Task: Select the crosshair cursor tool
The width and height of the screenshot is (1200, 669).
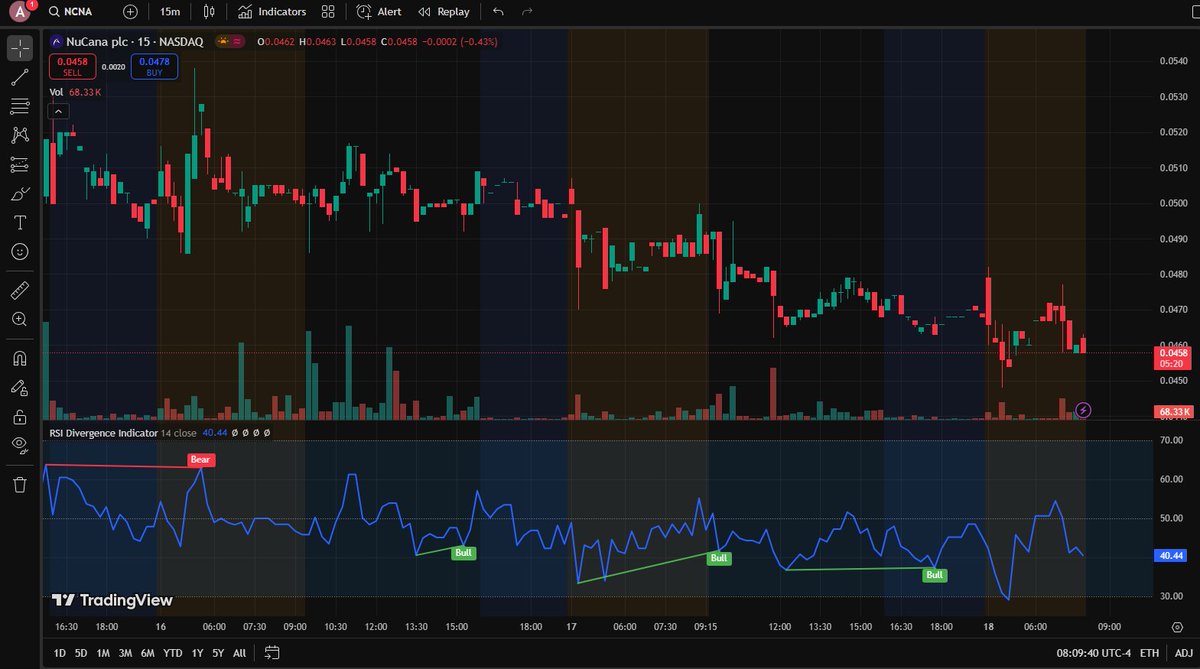Action: [x=20, y=47]
